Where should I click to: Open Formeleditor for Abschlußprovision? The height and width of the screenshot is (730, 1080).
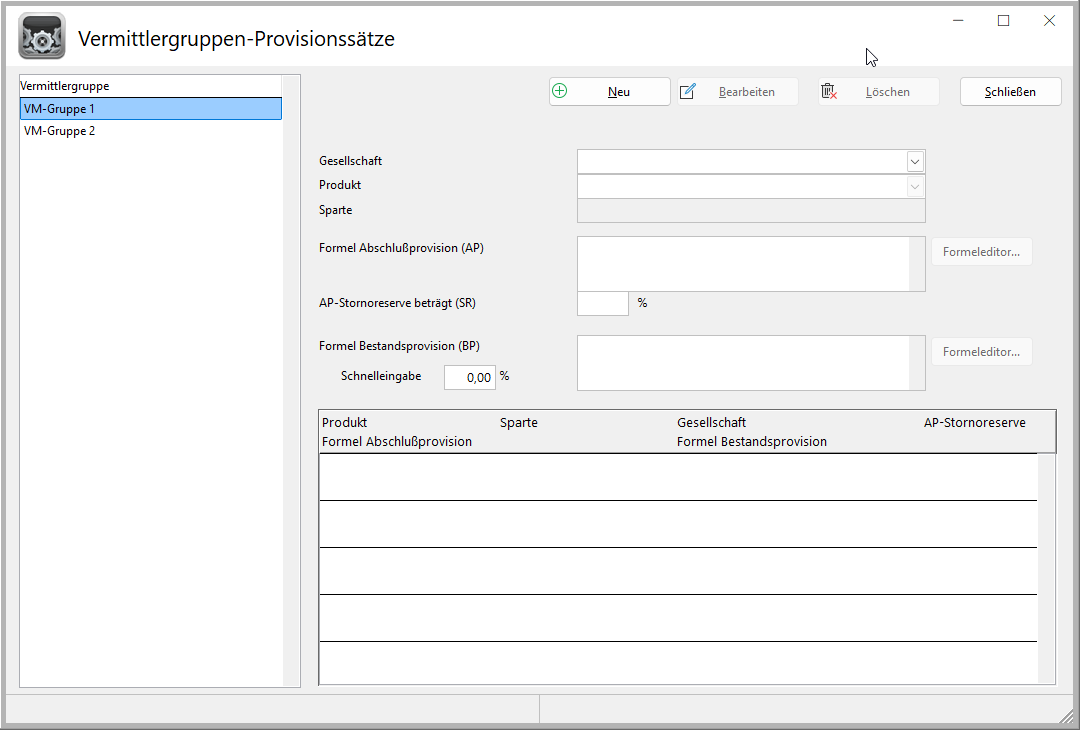point(981,252)
